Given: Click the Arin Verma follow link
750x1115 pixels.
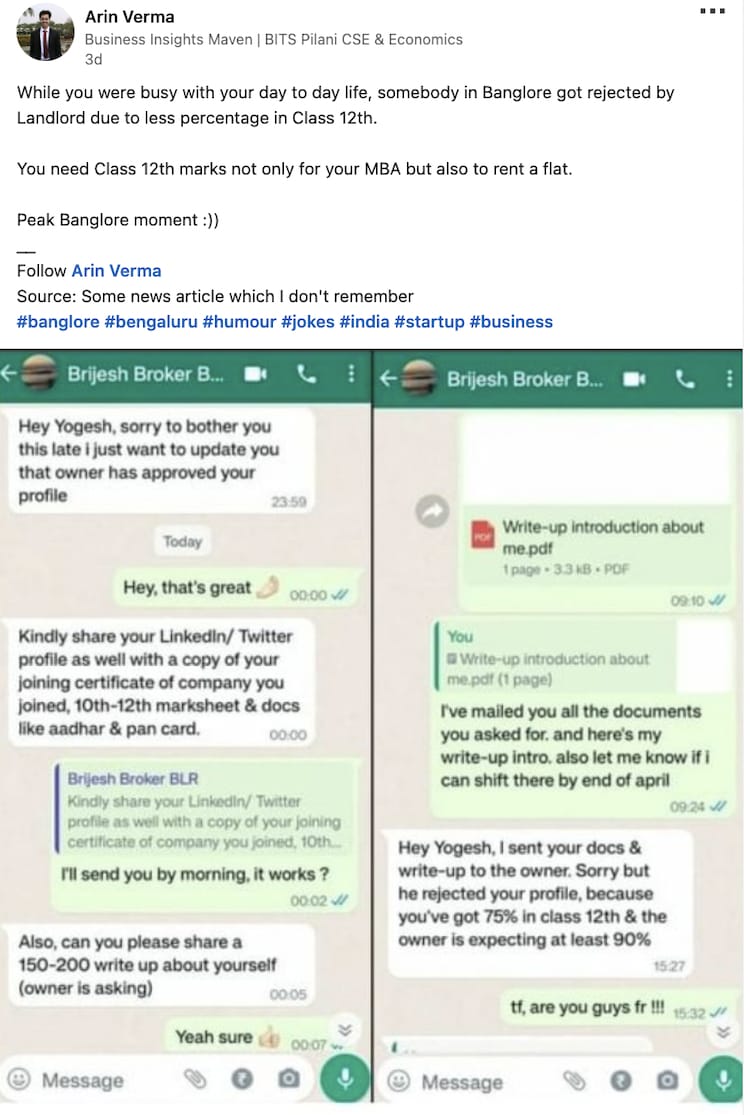Looking at the screenshot, I should tap(116, 271).
